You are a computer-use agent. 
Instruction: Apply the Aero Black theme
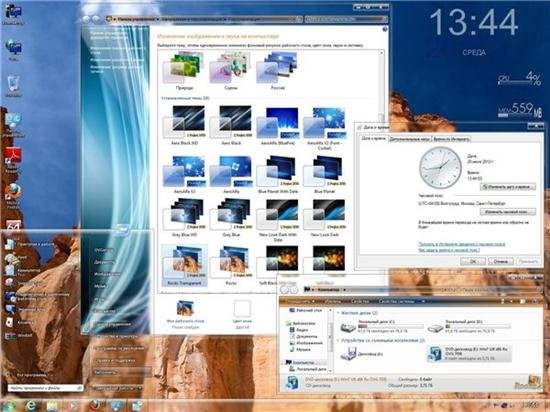(x=231, y=126)
